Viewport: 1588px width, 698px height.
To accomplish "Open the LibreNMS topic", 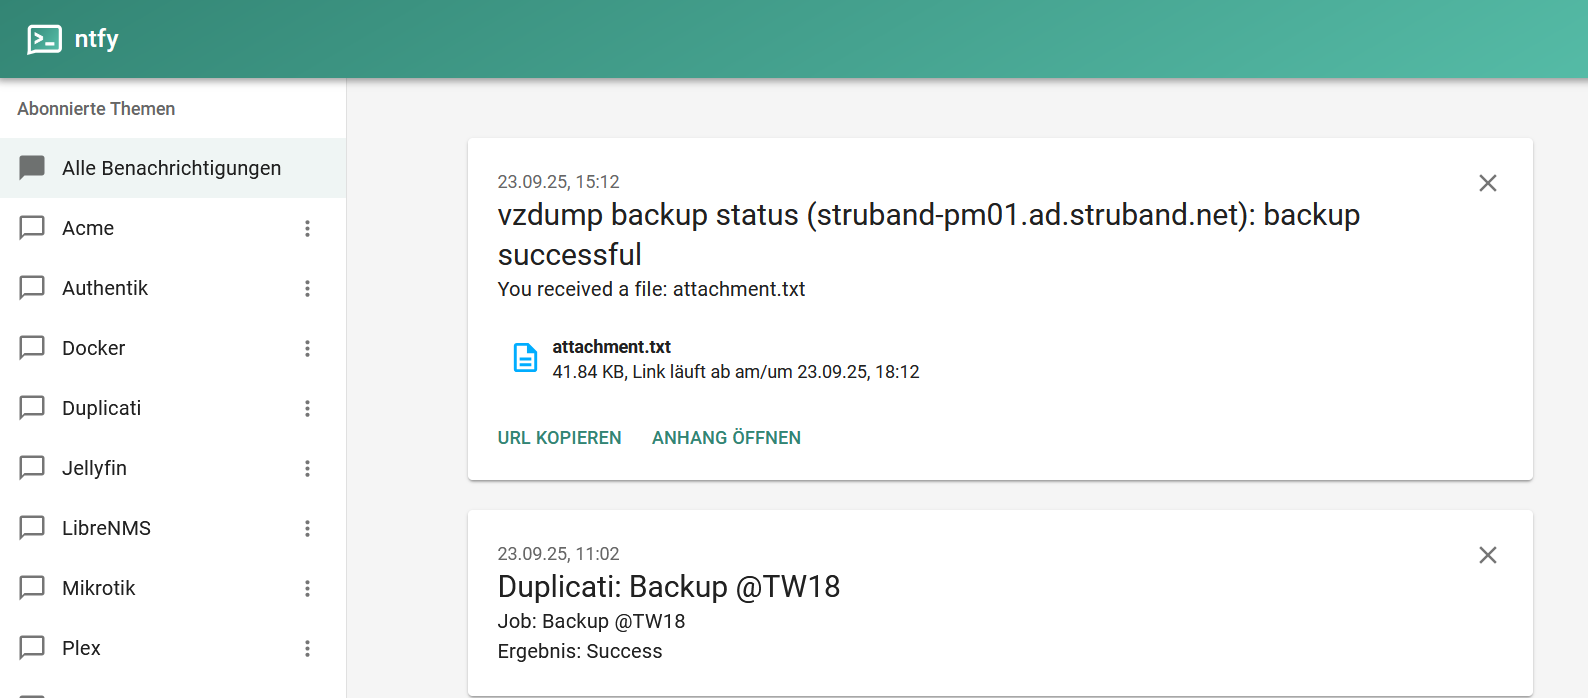I will [x=106, y=528].
